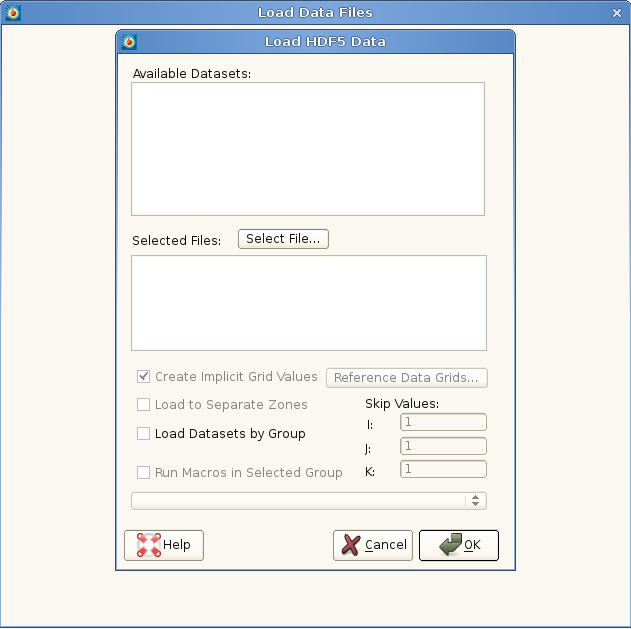Open Reference Data Grids... dialog
The image size is (631, 629).
coord(407,378)
